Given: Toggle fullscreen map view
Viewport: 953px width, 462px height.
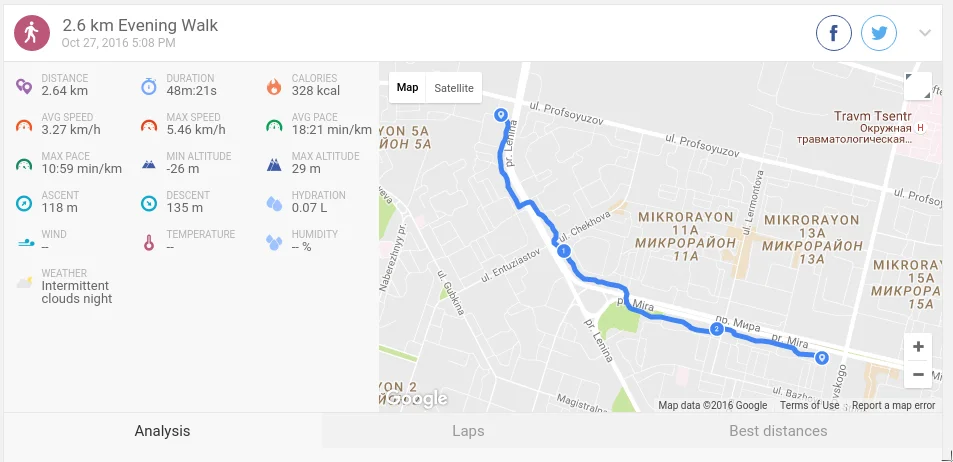Looking at the screenshot, I should [x=918, y=86].
